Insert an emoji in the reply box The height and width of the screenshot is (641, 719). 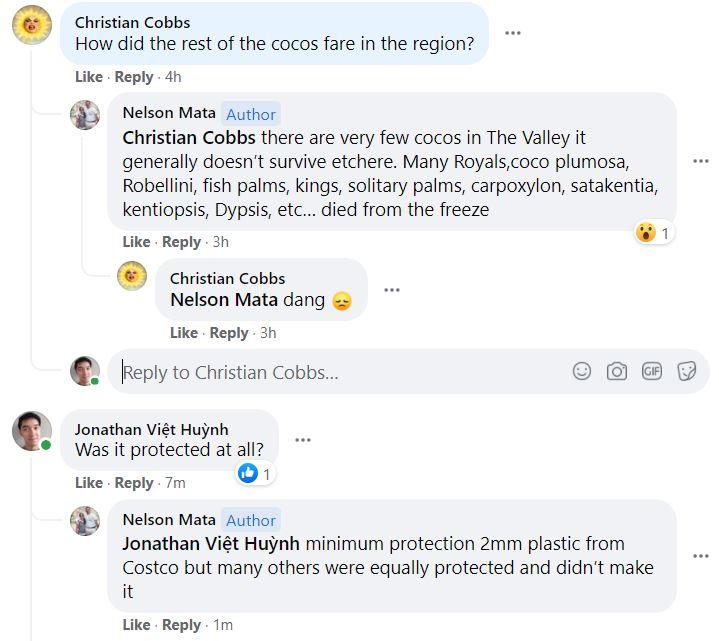point(582,371)
